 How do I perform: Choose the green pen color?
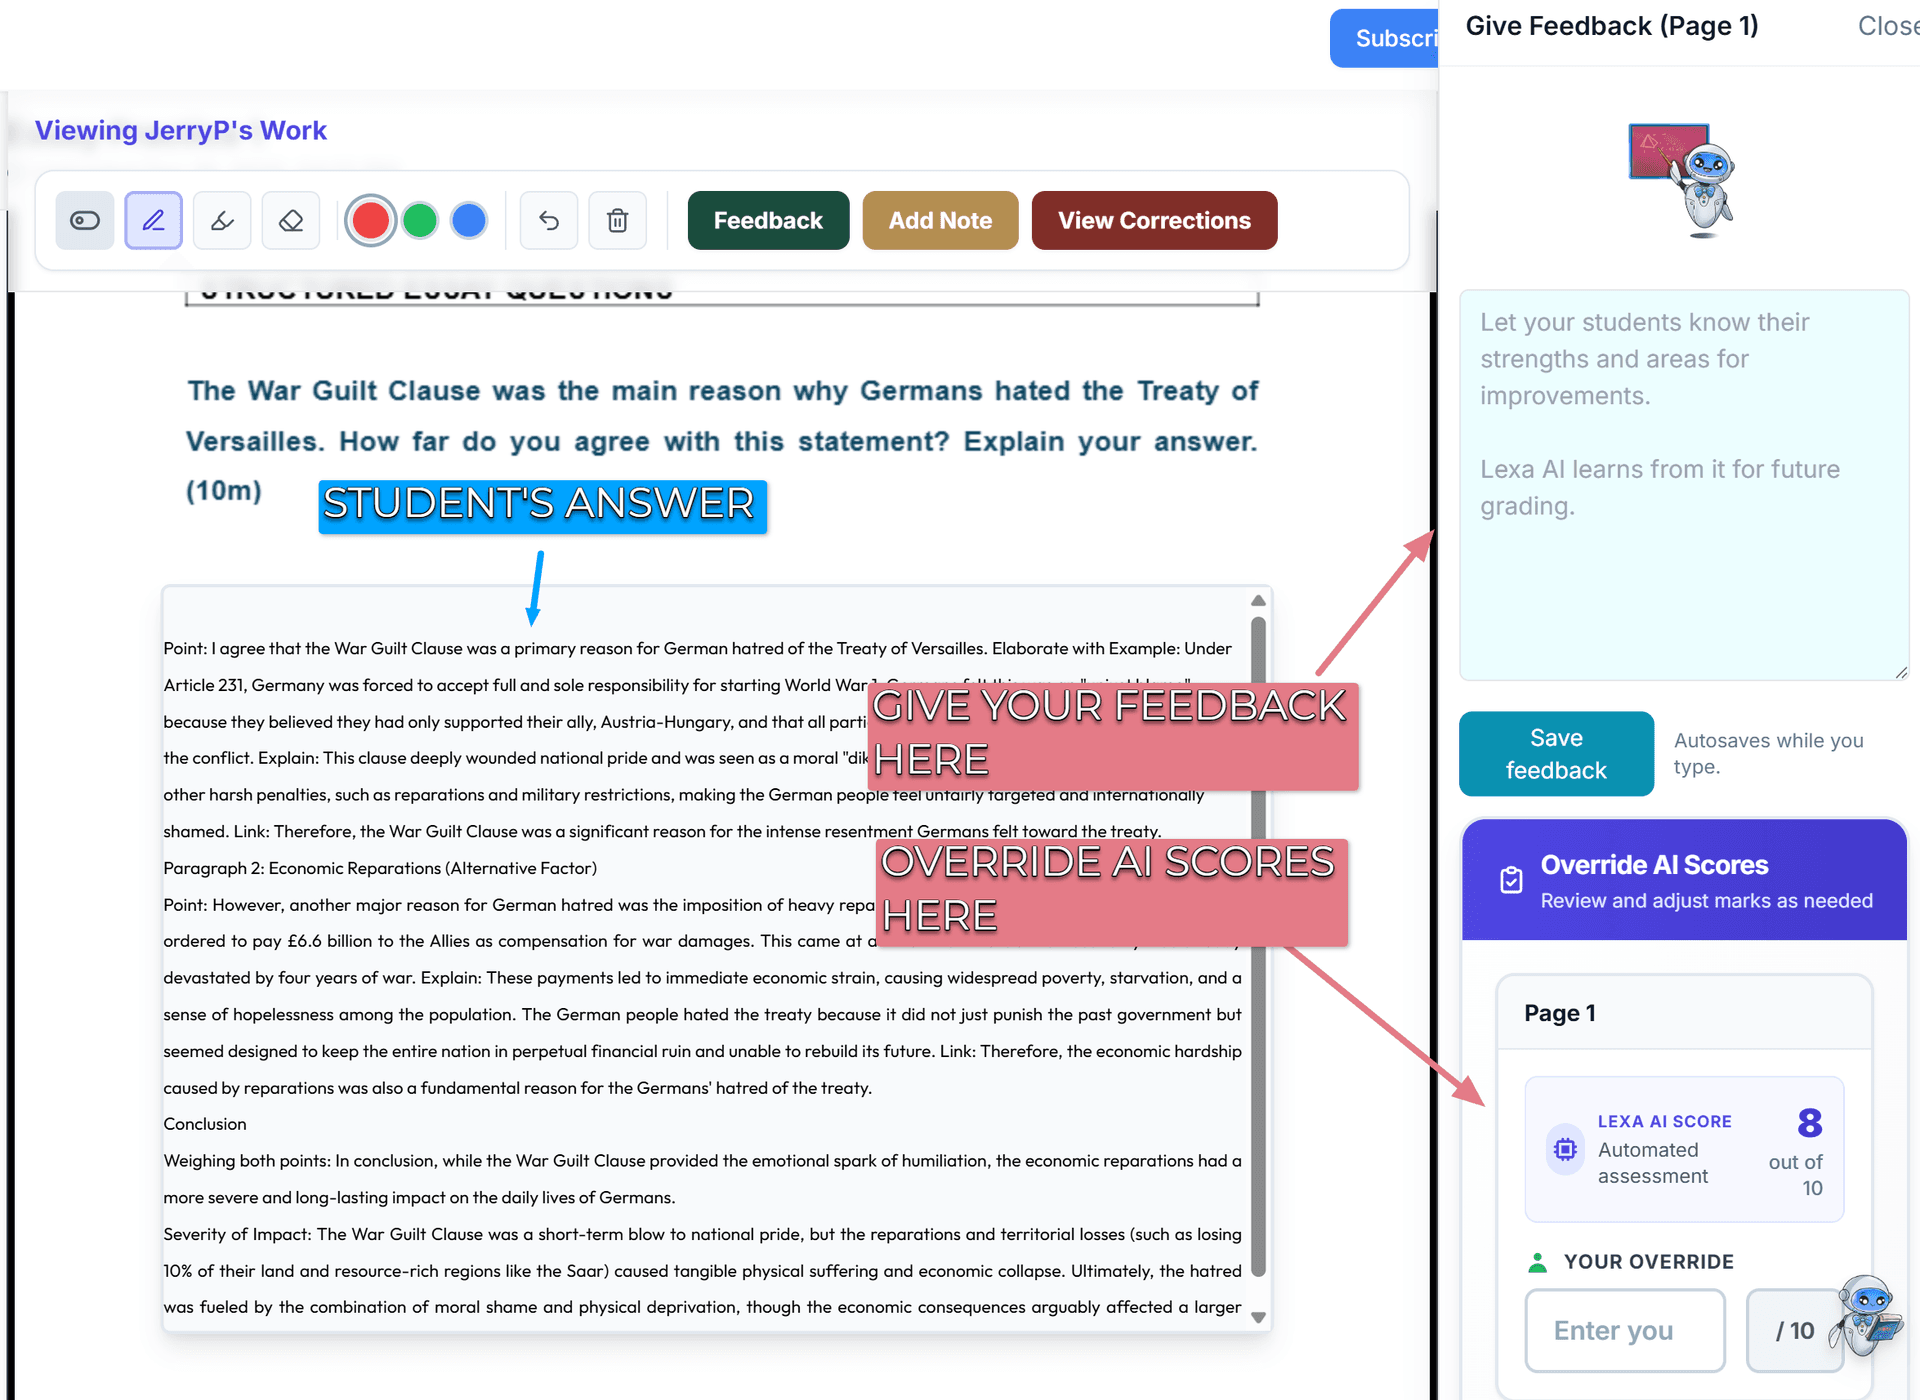click(420, 220)
